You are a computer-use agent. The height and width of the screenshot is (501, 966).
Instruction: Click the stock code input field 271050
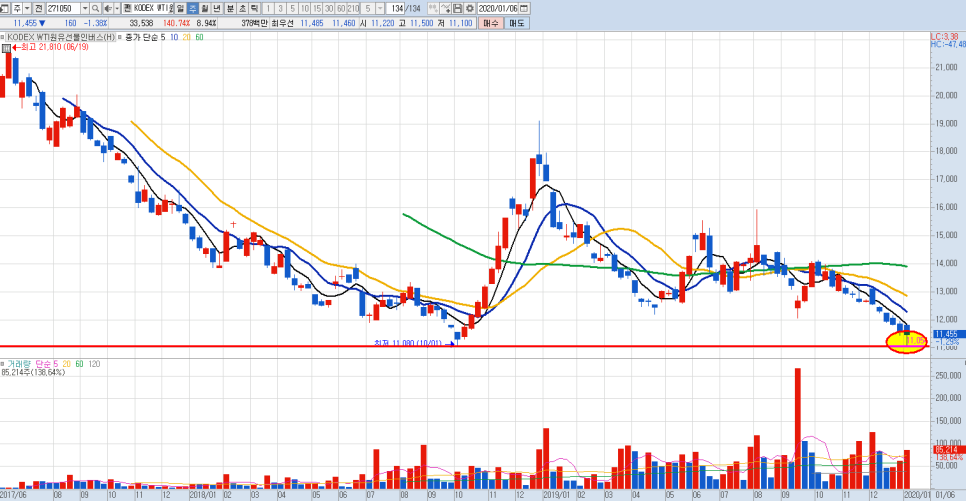pyautogui.click(x=63, y=9)
